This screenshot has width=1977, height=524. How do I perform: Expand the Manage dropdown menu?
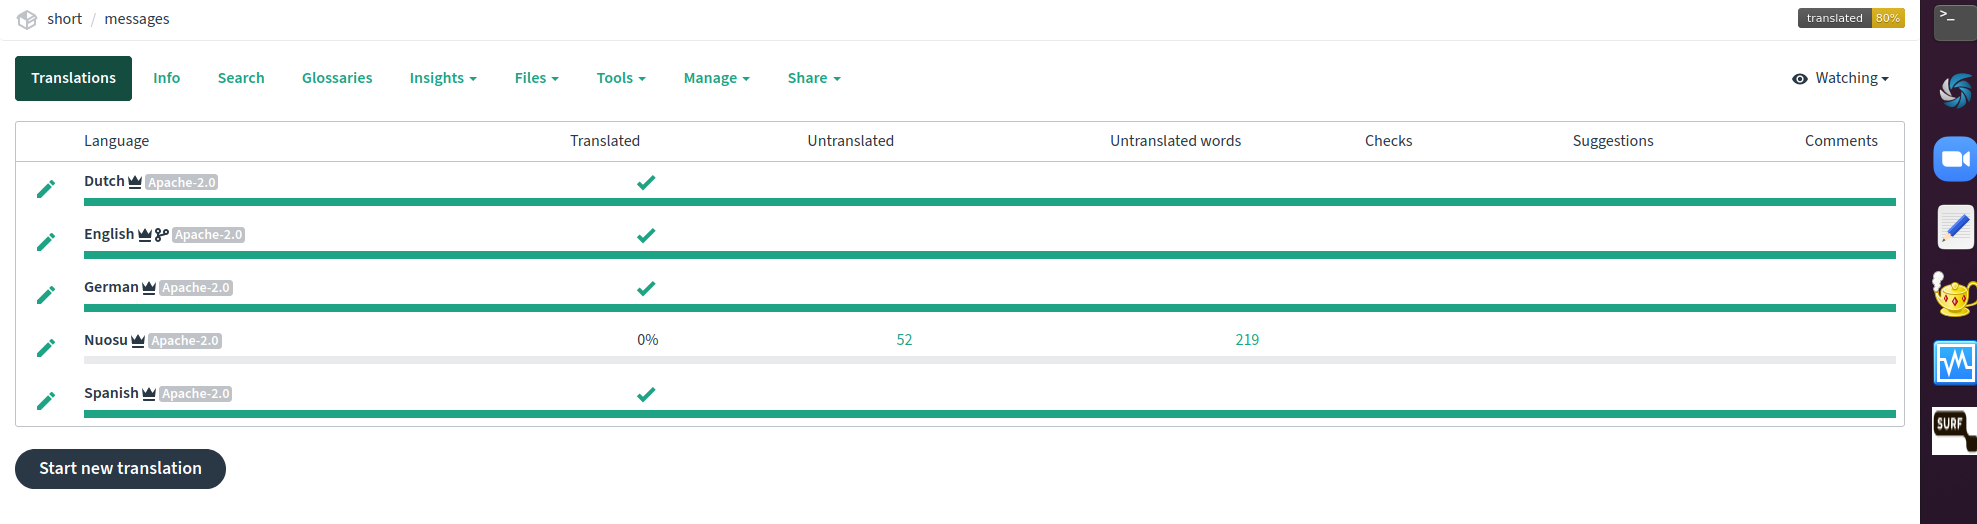click(717, 78)
